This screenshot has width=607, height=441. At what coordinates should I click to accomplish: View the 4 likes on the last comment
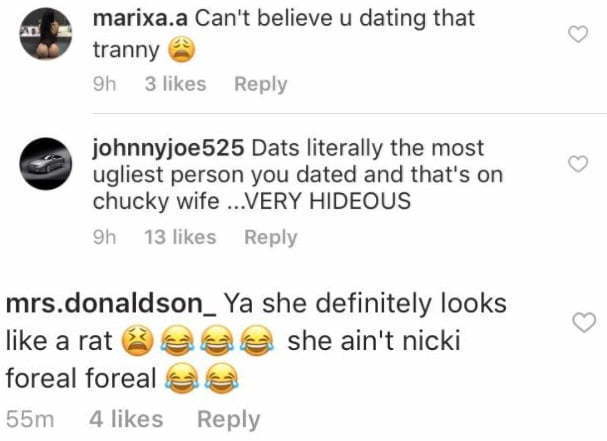pyautogui.click(x=126, y=419)
